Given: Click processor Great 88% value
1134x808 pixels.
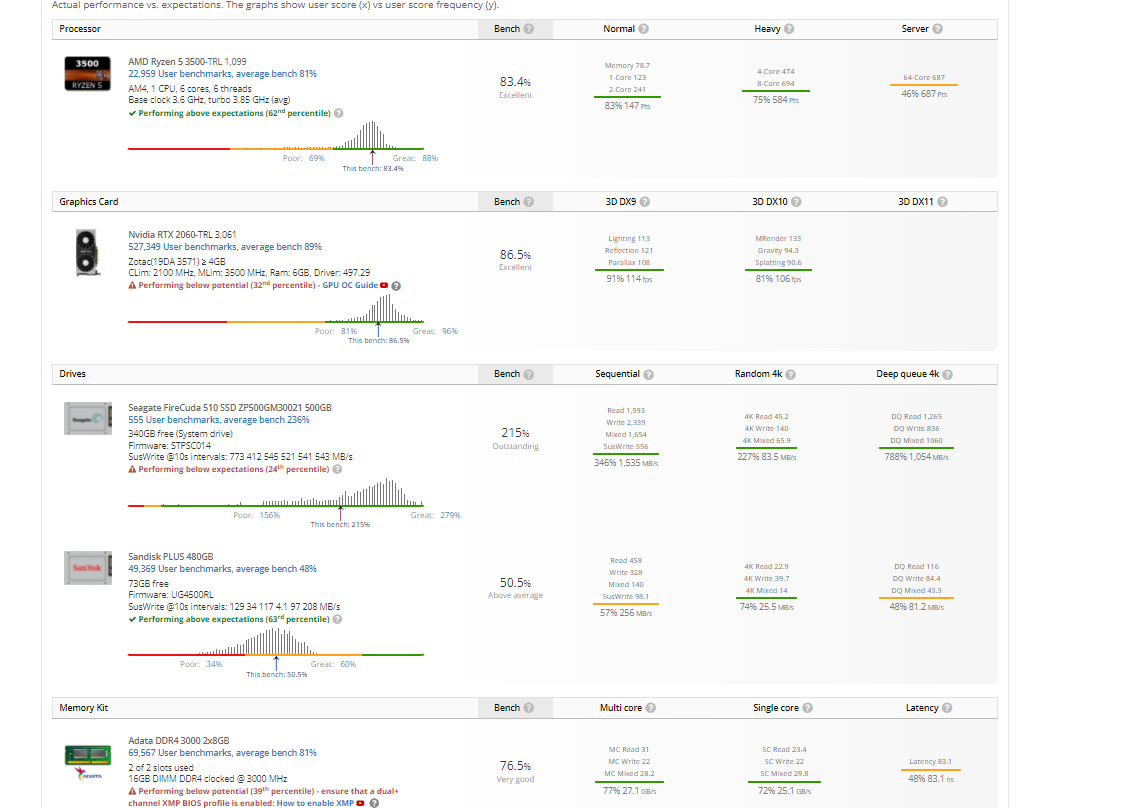Looking at the screenshot, I should pos(430,158).
